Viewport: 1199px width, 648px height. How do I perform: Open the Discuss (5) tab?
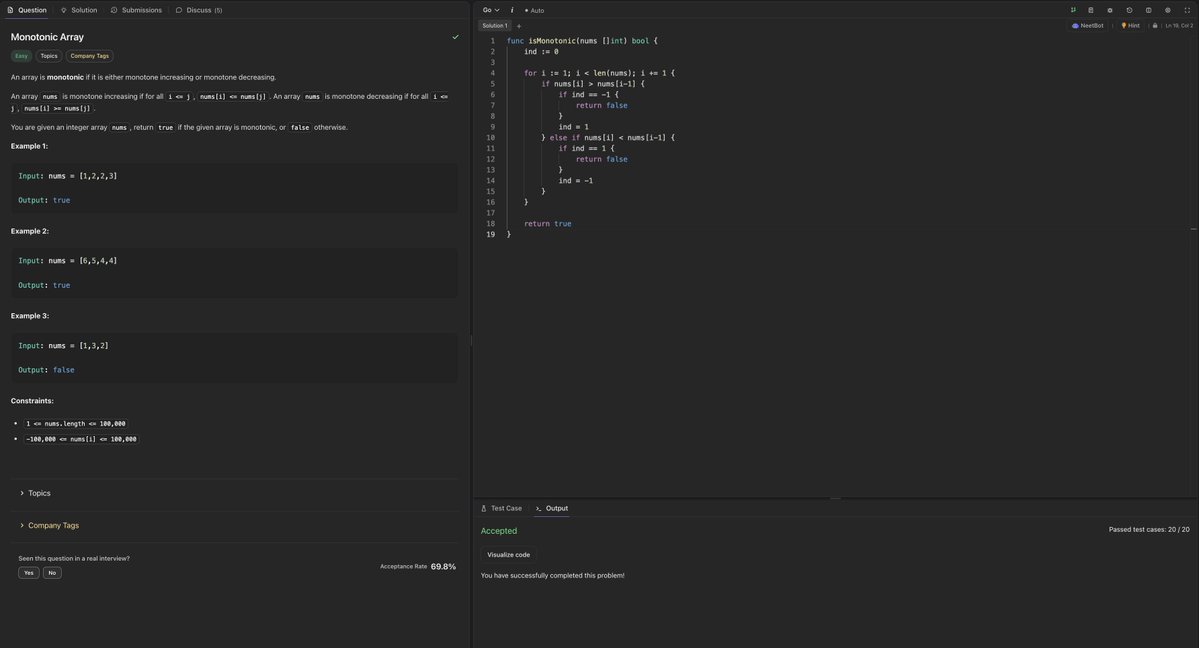199,10
